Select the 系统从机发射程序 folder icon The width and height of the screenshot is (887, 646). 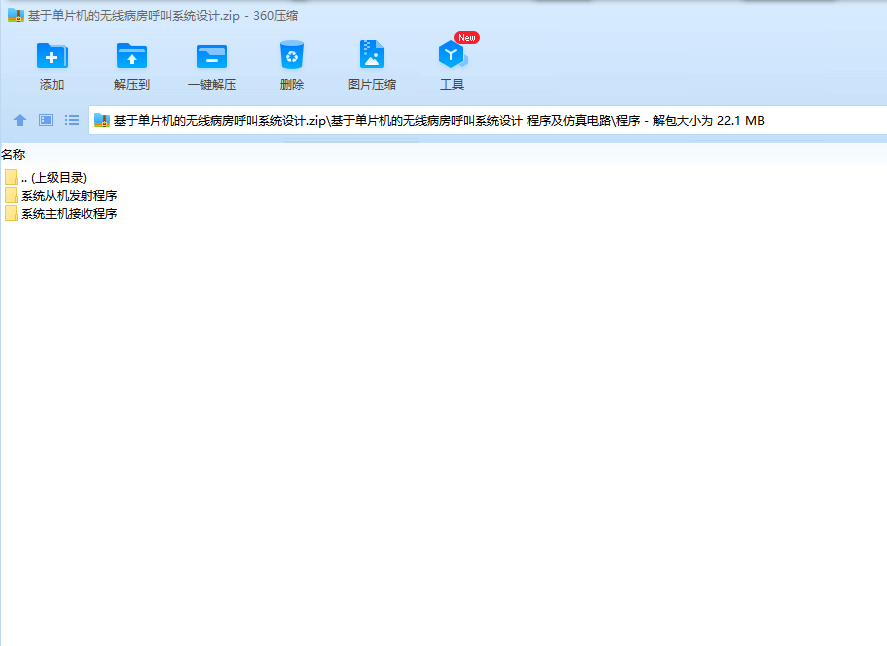coord(11,196)
